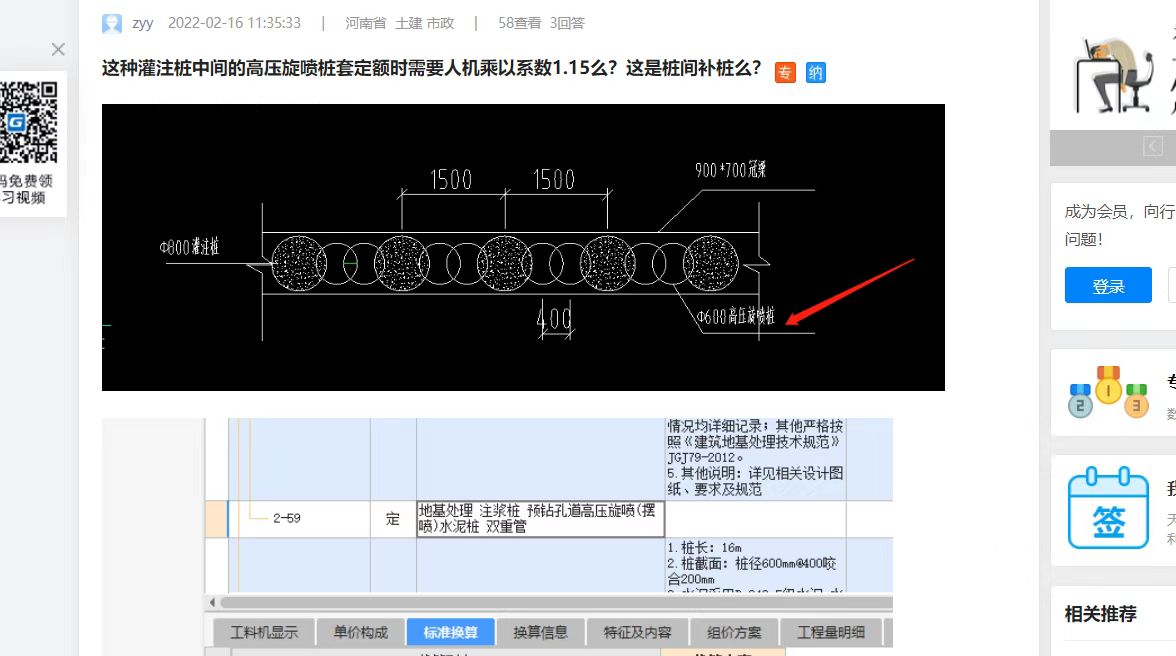Click the 定 type cell in row 2-59
1176x656 pixels.
click(x=393, y=519)
